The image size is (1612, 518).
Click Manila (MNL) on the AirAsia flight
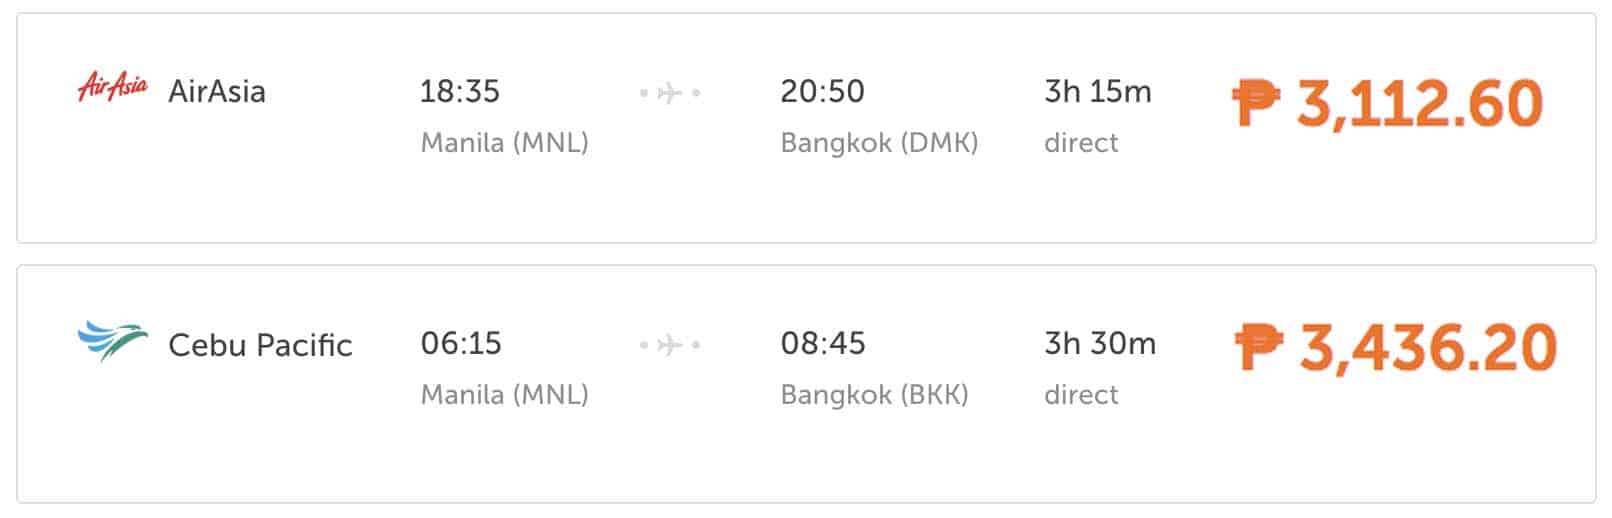[x=504, y=142]
